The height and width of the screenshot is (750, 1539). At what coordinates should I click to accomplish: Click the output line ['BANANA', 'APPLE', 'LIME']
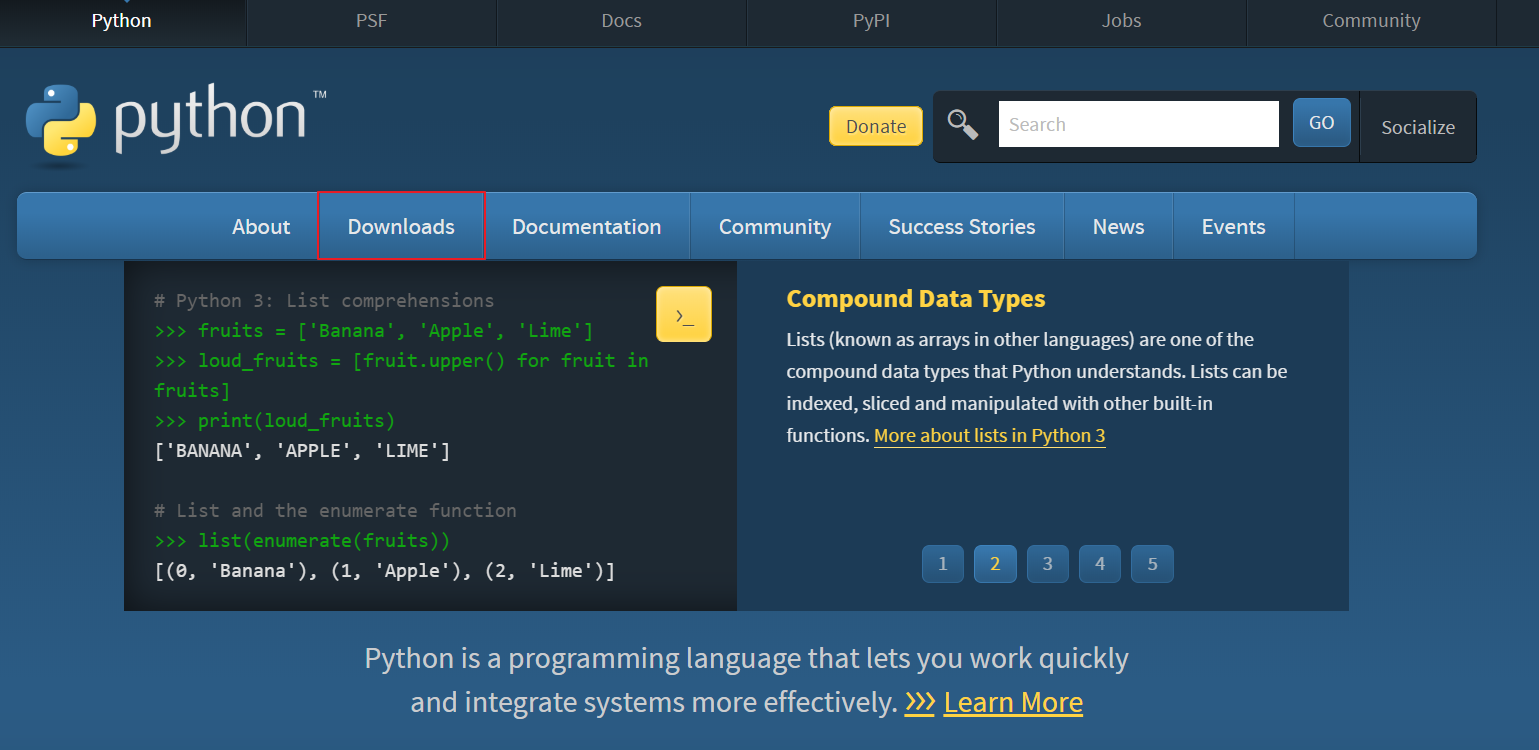(302, 451)
